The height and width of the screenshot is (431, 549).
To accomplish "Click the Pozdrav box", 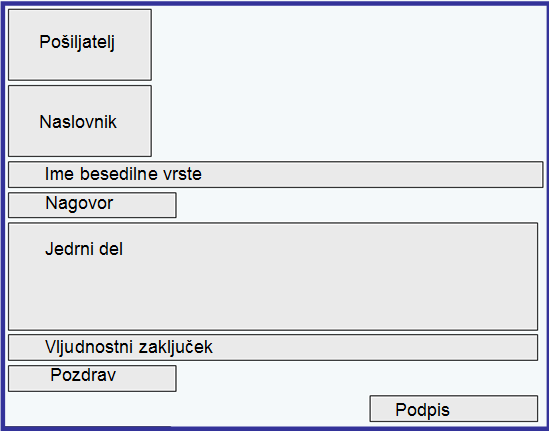I will (x=92, y=378).
